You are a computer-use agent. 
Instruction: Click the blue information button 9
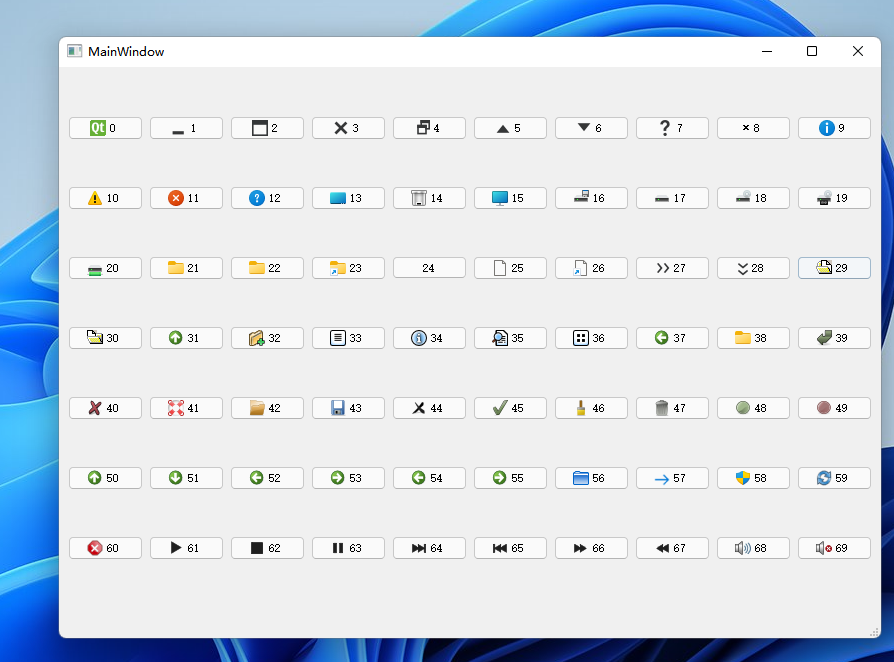point(834,127)
